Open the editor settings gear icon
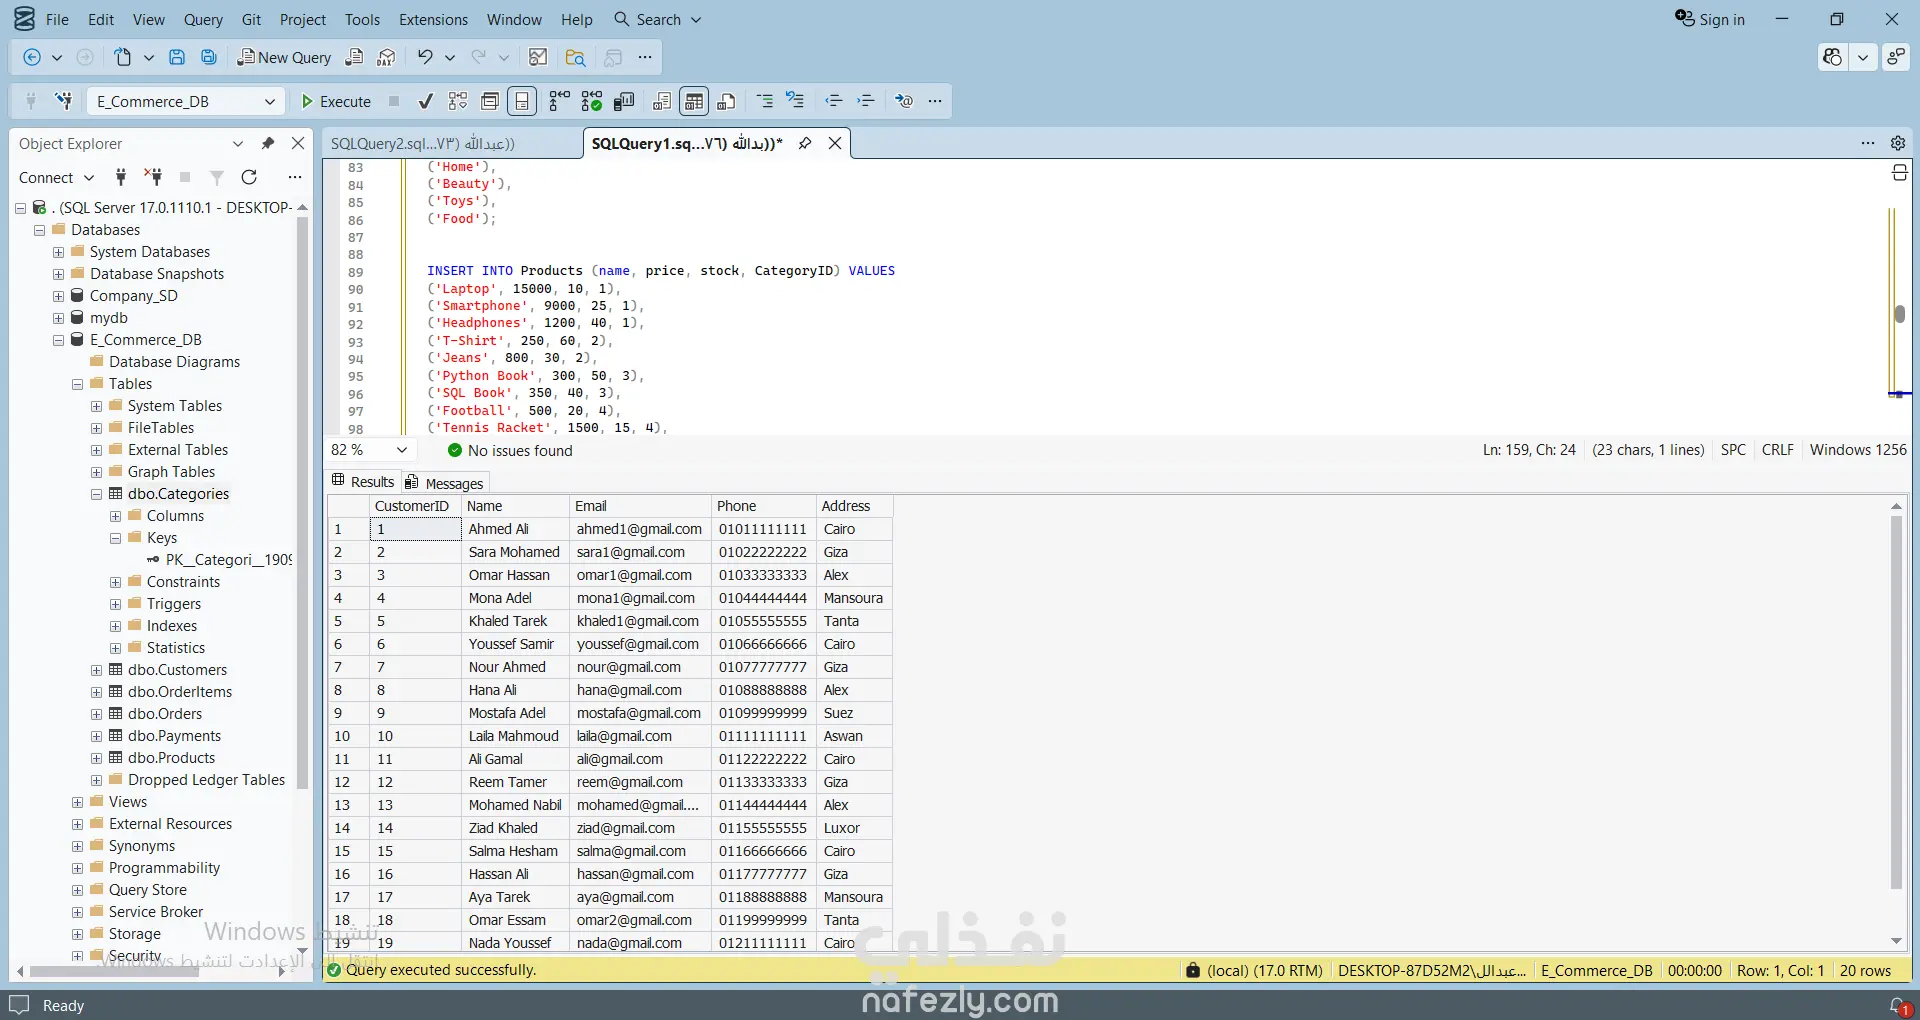 point(1898,143)
